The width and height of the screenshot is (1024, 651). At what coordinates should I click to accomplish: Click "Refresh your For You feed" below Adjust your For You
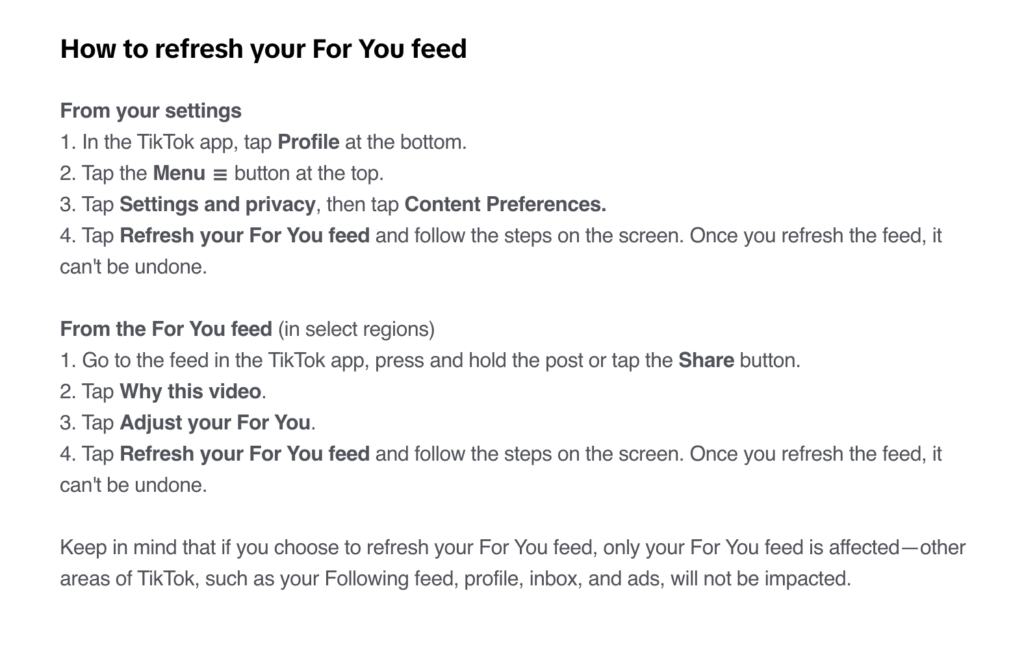point(244,454)
